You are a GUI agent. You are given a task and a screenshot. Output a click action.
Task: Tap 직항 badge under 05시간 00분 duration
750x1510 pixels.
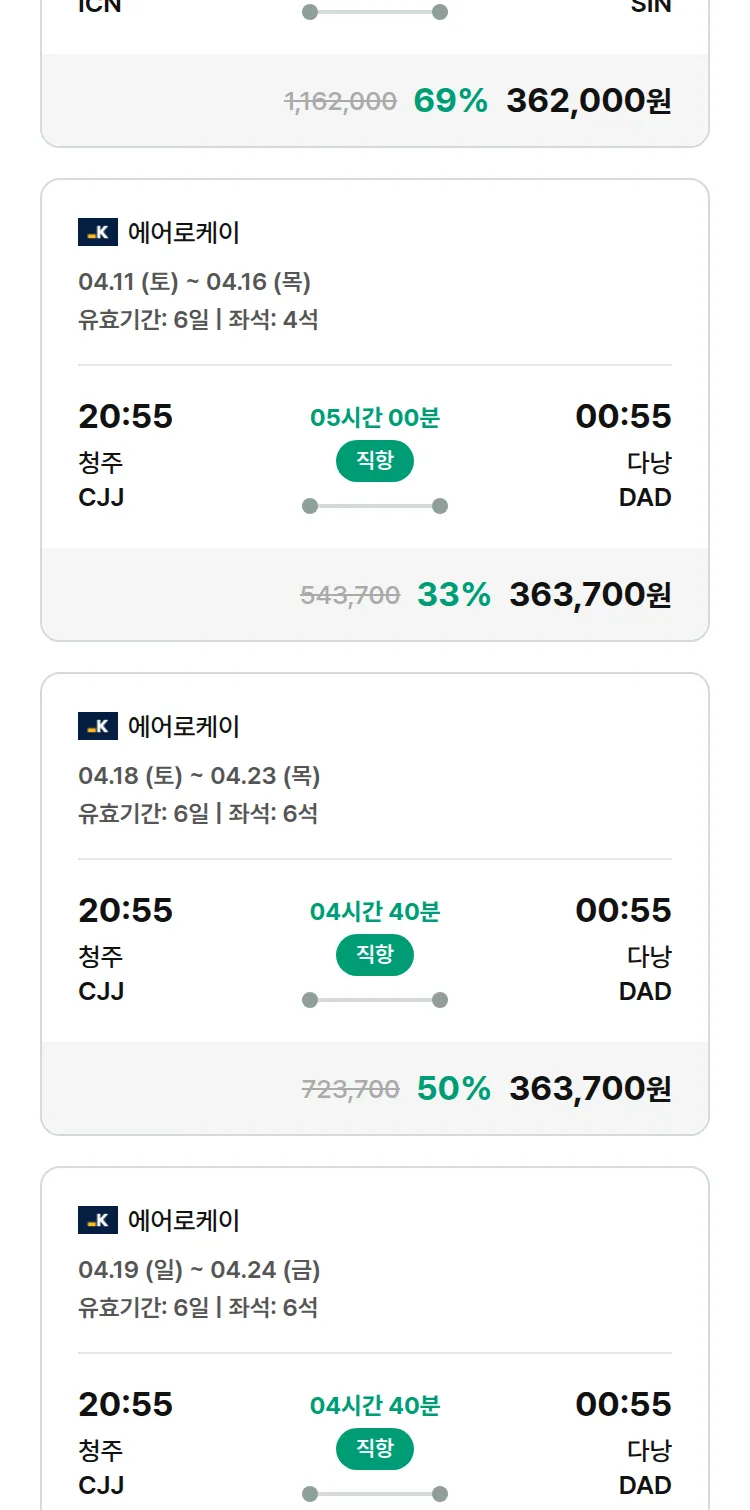click(374, 461)
